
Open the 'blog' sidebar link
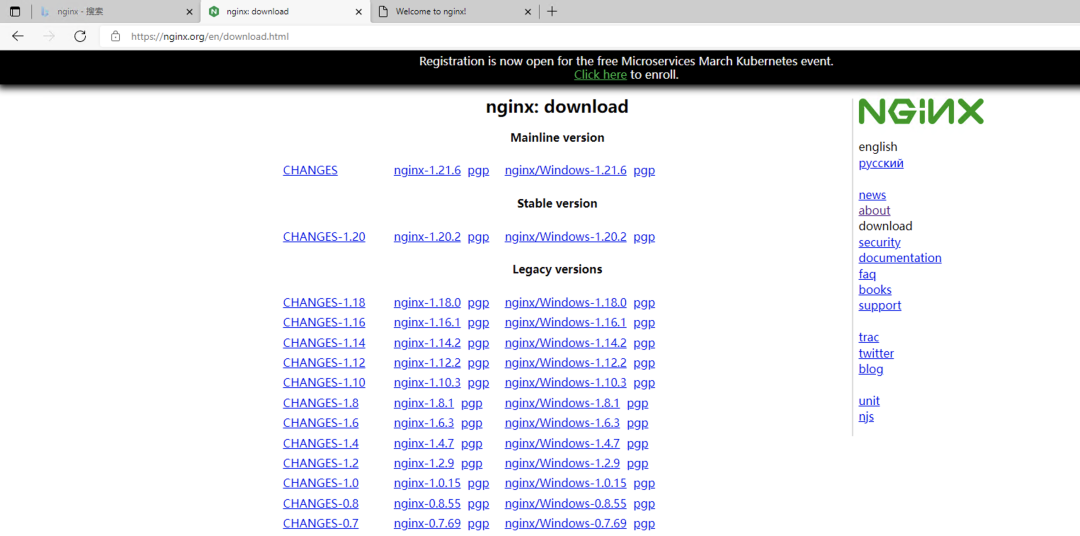(x=871, y=369)
